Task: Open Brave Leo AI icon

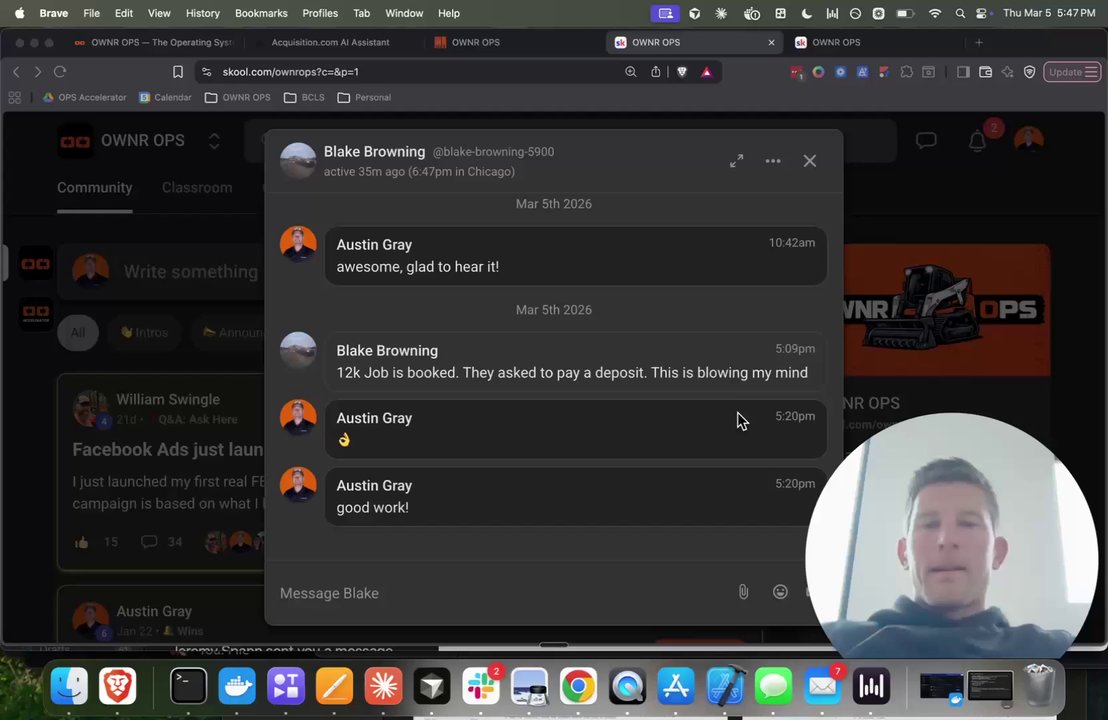Action: coord(1008,72)
